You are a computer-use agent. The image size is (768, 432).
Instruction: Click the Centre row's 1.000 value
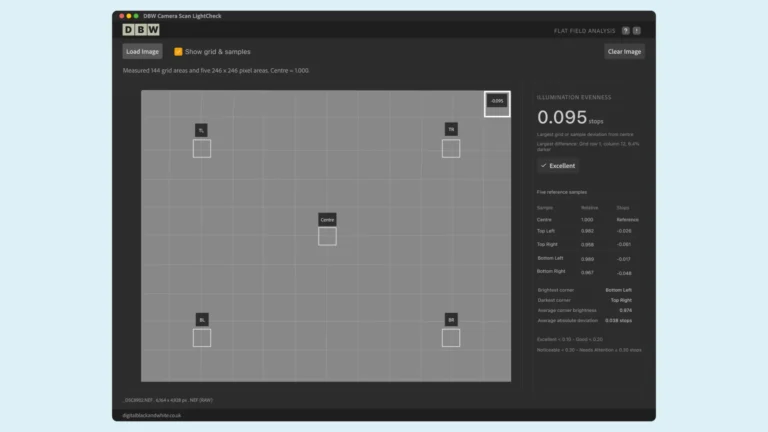pyautogui.click(x=587, y=220)
